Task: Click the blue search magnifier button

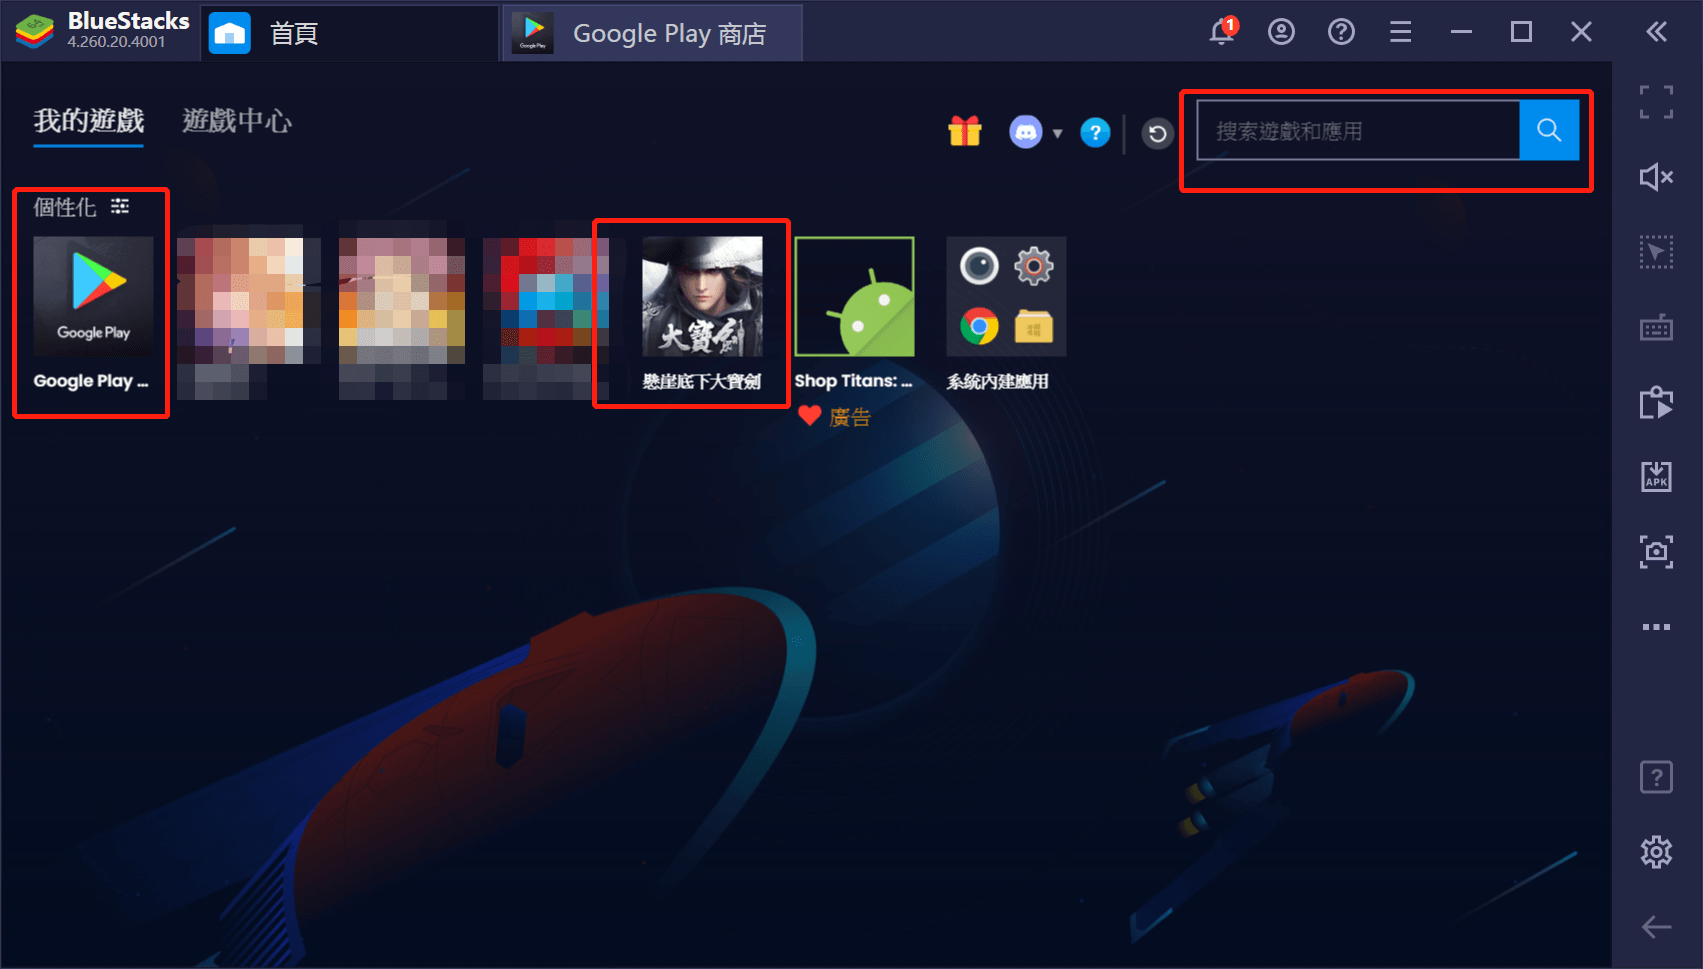Action: (1549, 130)
